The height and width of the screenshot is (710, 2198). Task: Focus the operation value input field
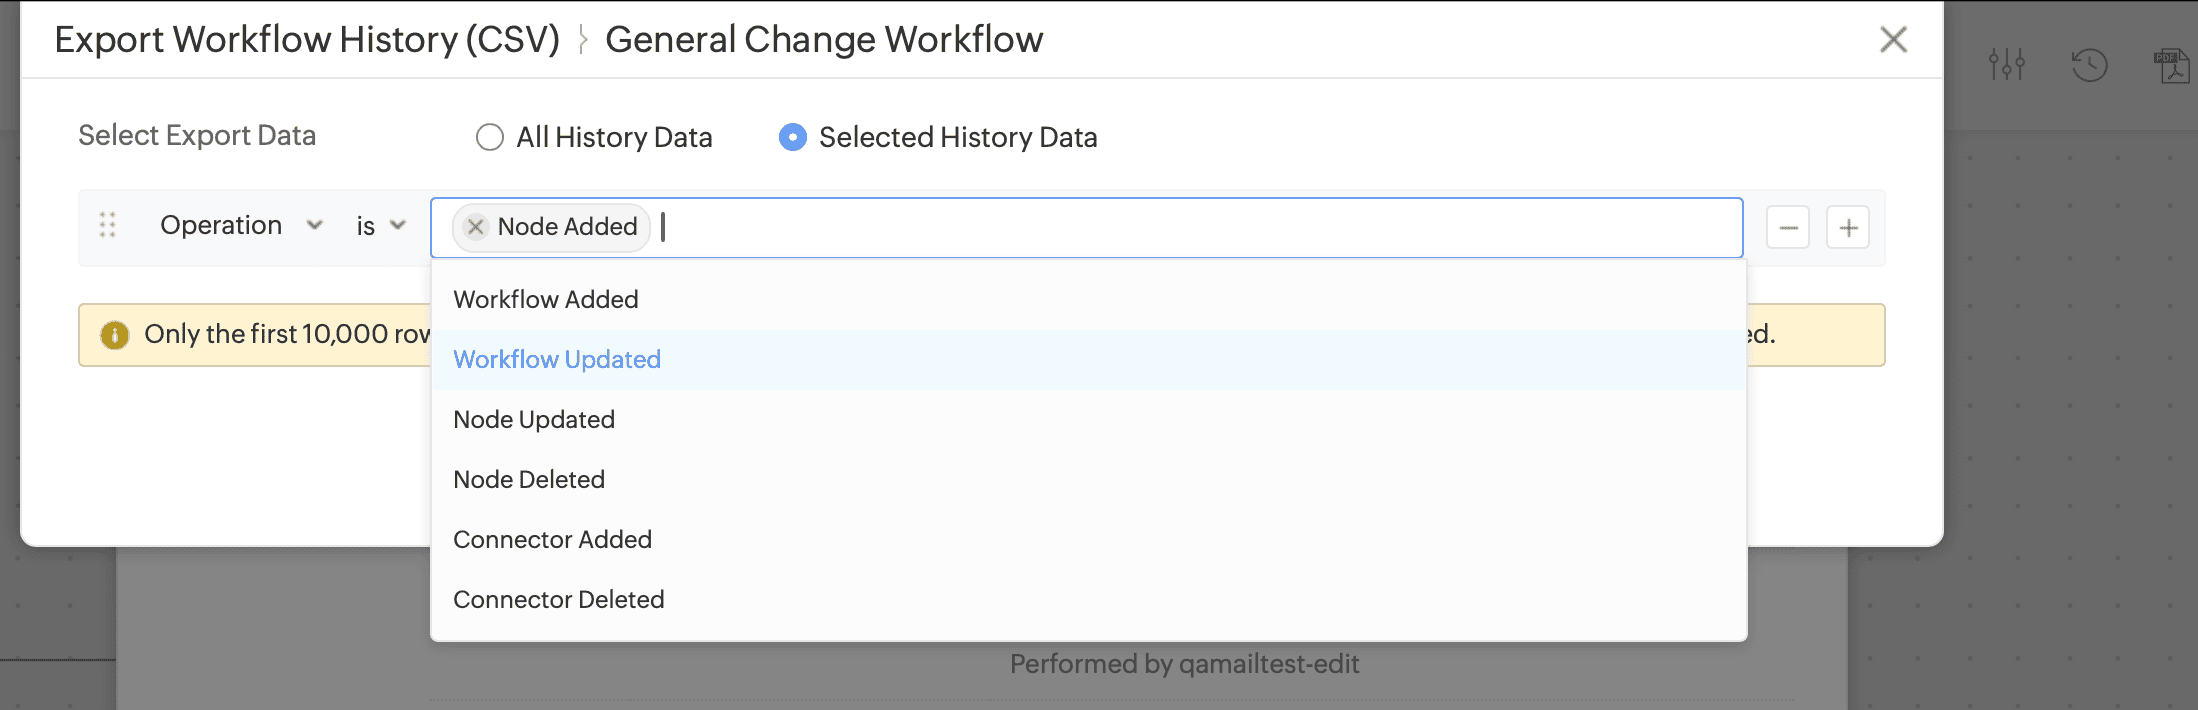(x=1200, y=228)
